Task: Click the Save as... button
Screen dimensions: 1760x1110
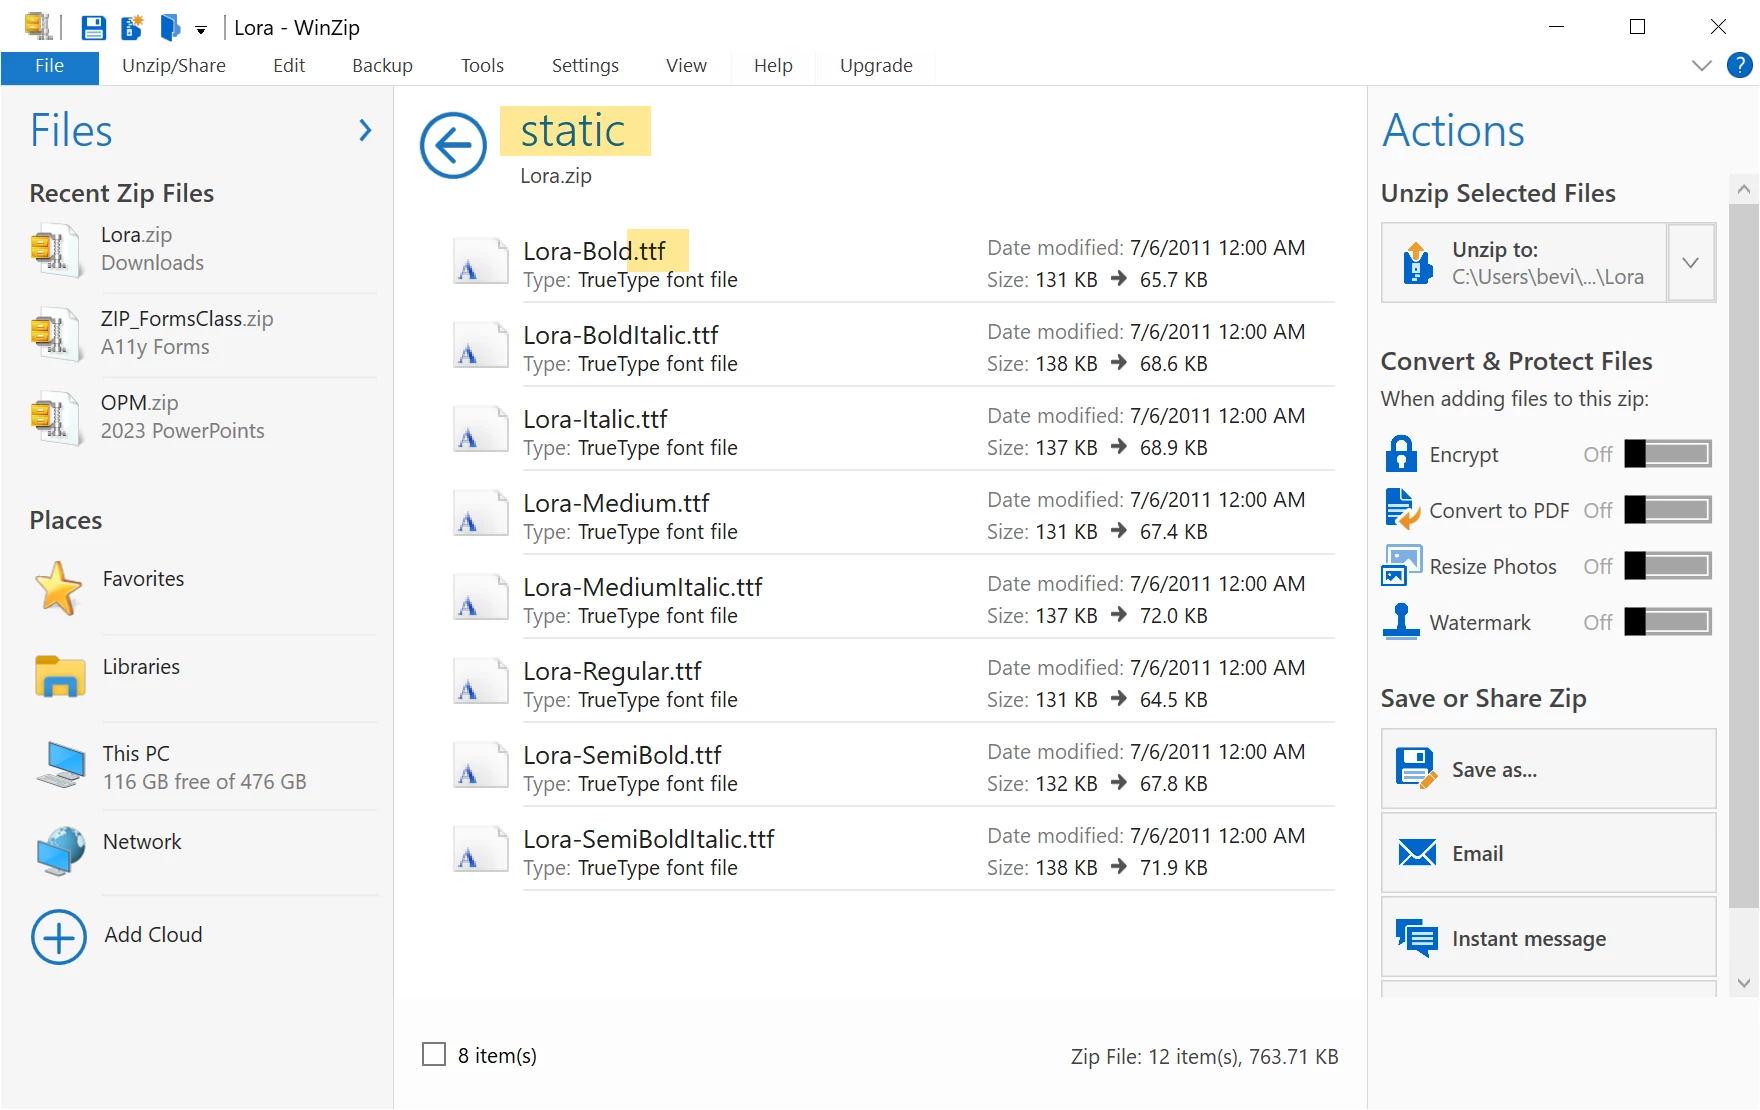Action: click(x=1548, y=769)
